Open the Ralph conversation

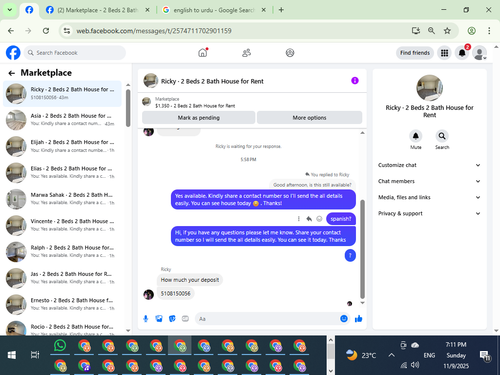pyautogui.click(x=62, y=251)
